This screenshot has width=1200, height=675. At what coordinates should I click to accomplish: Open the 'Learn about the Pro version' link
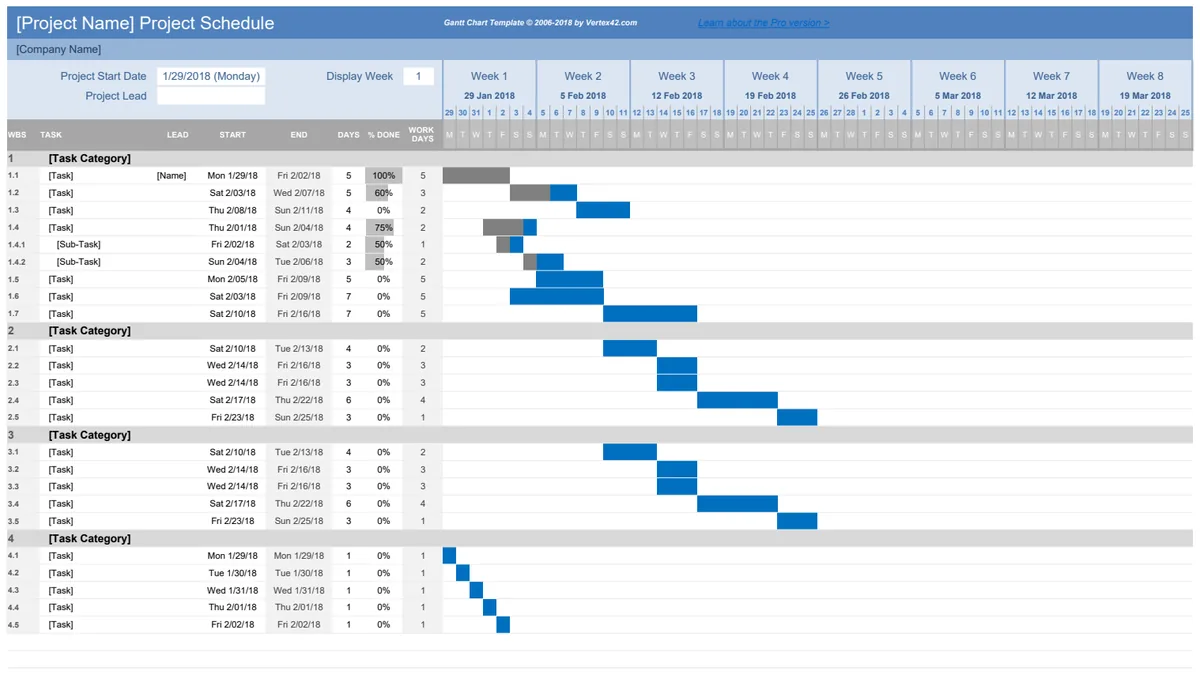tap(763, 23)
